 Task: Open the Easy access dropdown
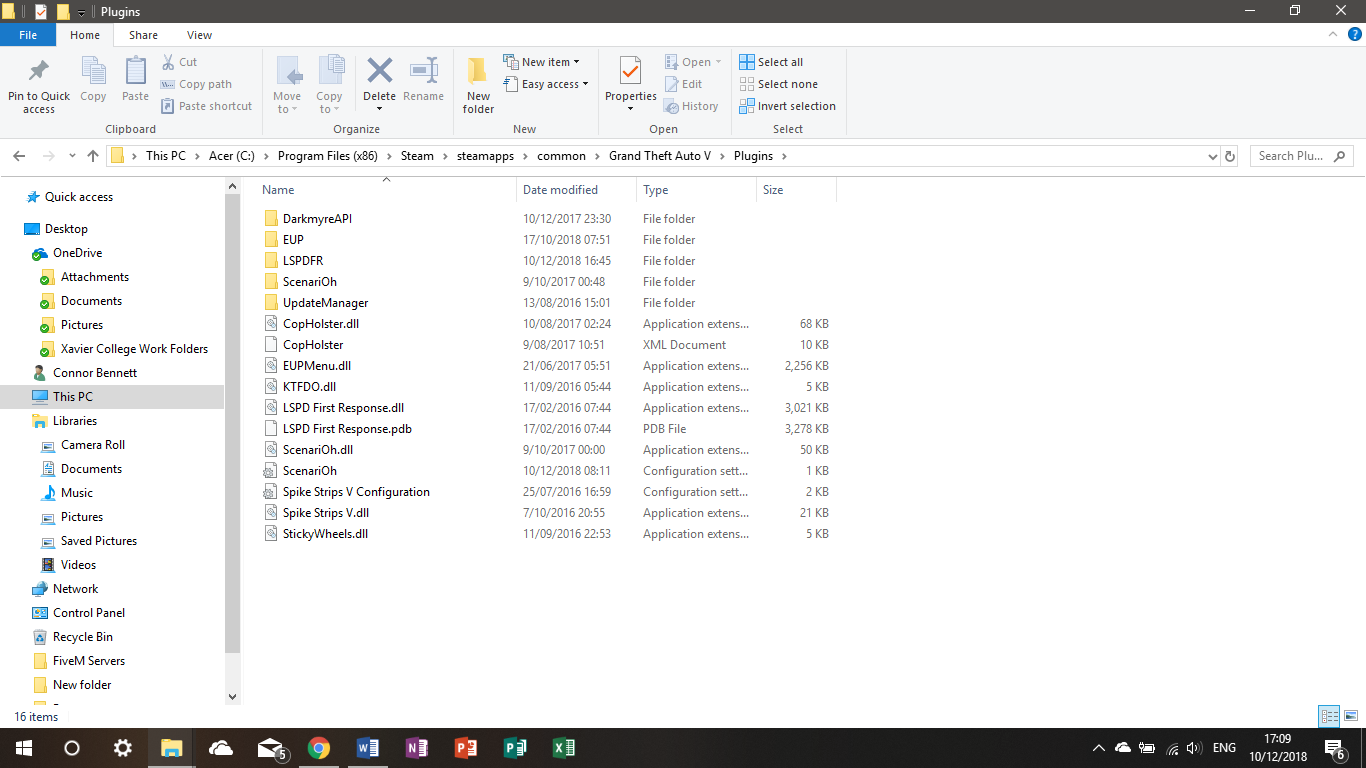click(545, 84)
